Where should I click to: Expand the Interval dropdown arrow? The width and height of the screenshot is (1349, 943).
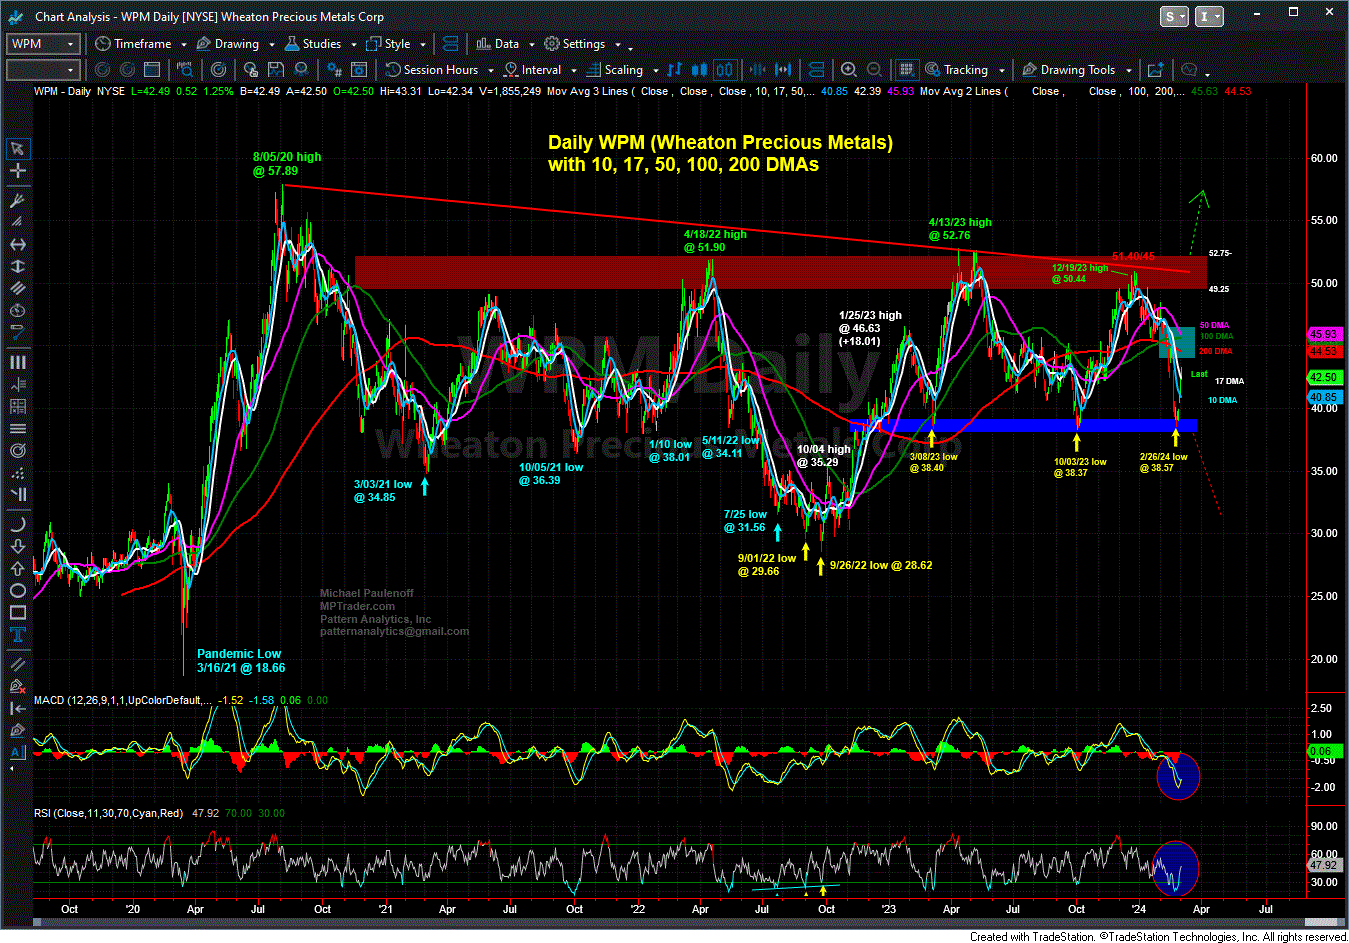pyautogui.click(x=573, y=70)
